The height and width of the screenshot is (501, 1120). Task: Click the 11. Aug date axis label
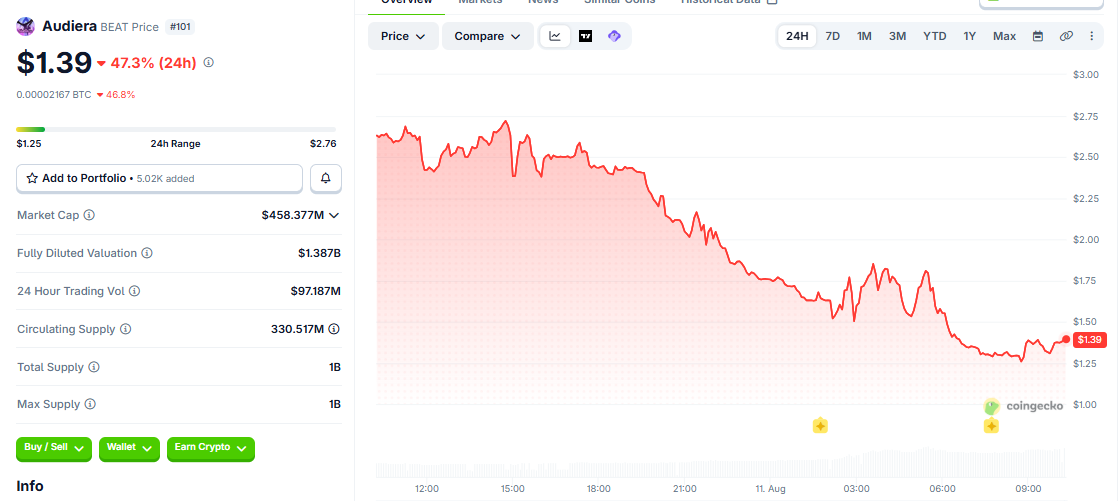(x=771, y=489)
